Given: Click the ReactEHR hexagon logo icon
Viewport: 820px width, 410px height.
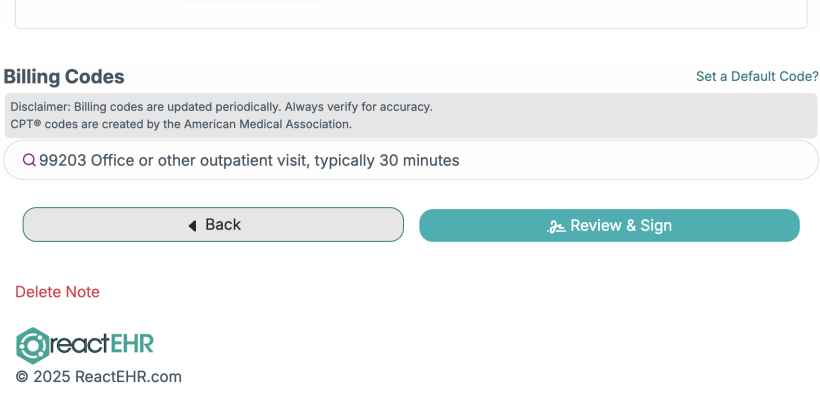Looking at the screenshot, I should coord(32,345).
